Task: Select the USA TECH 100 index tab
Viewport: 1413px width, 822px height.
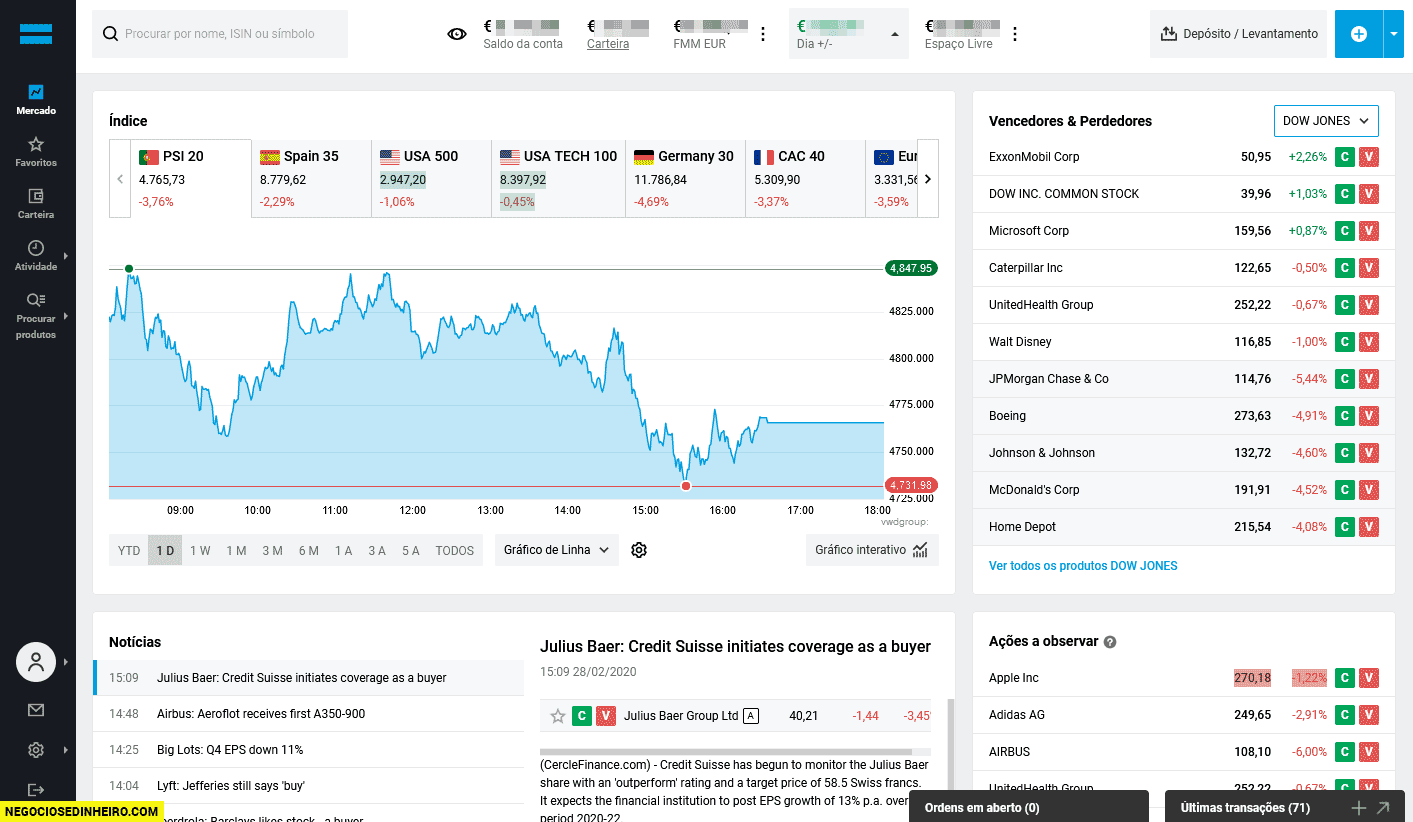Action: tap(559, 178)
